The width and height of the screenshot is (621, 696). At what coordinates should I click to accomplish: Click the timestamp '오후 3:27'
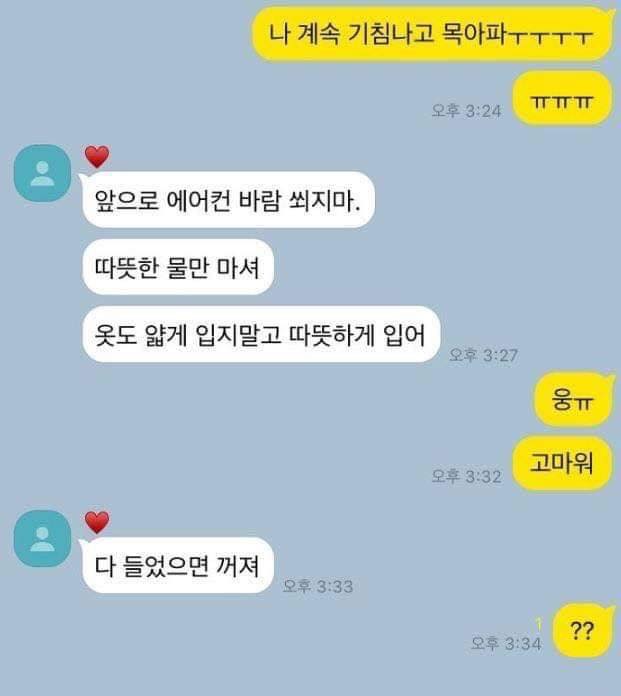pos(483,355)
